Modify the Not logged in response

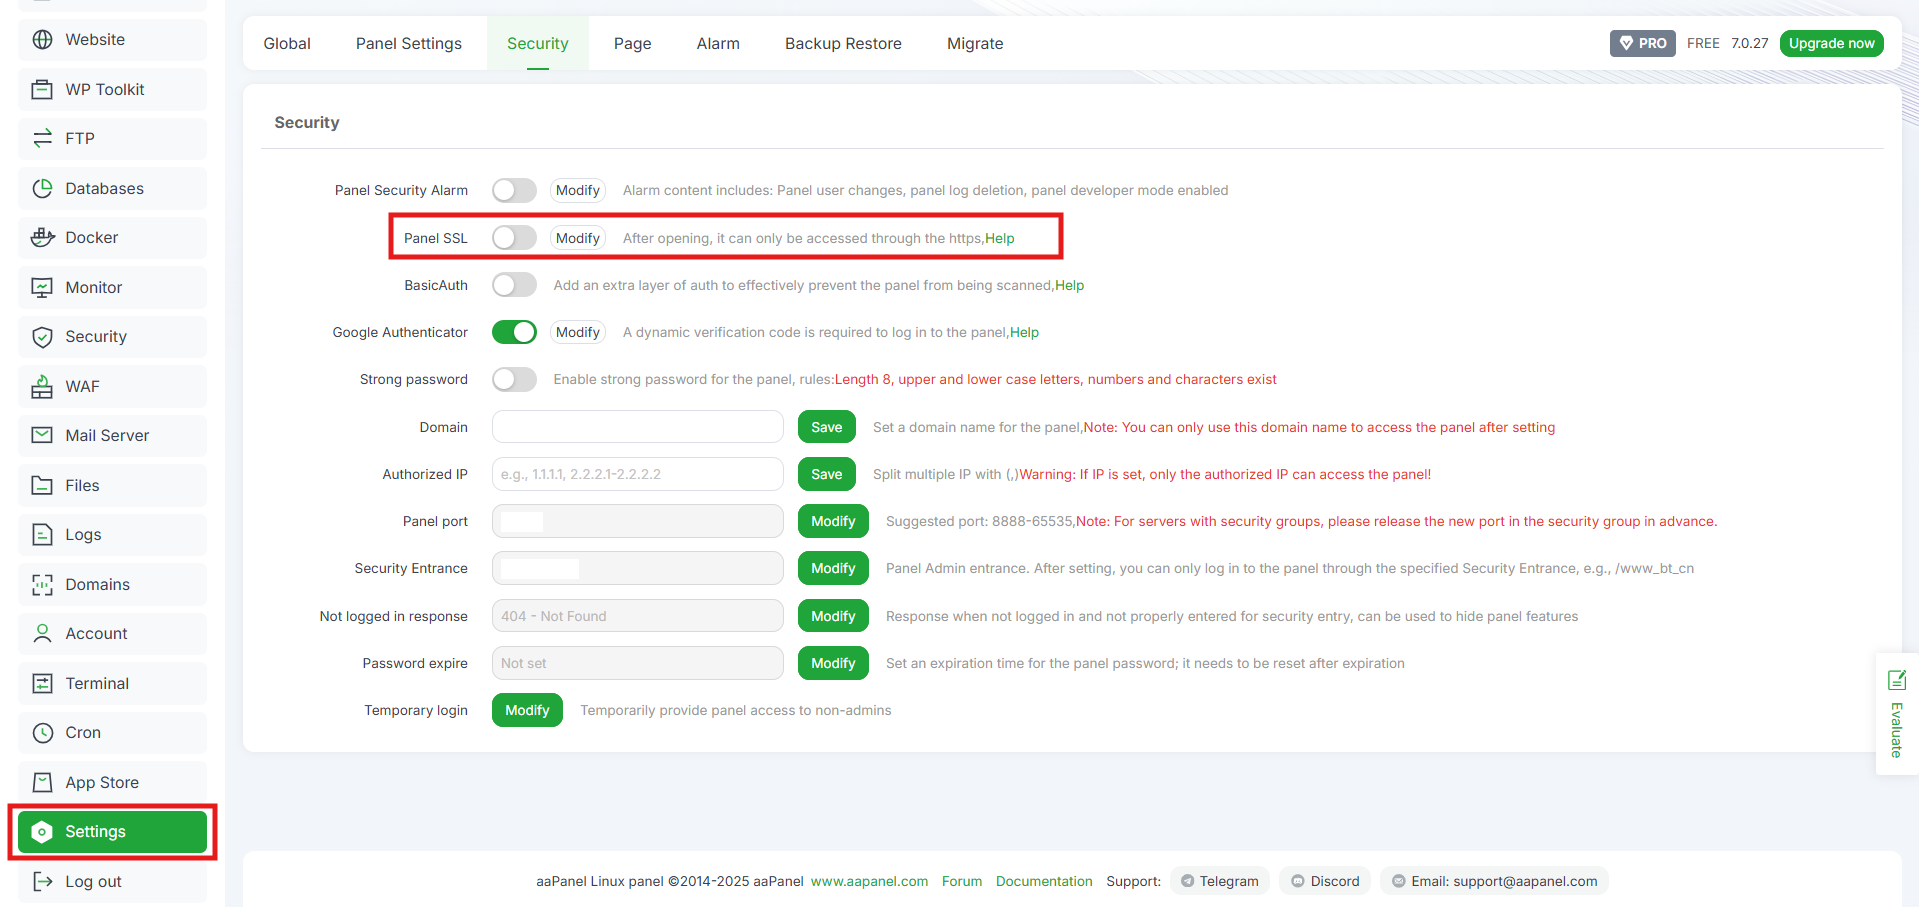pos(833,616)
